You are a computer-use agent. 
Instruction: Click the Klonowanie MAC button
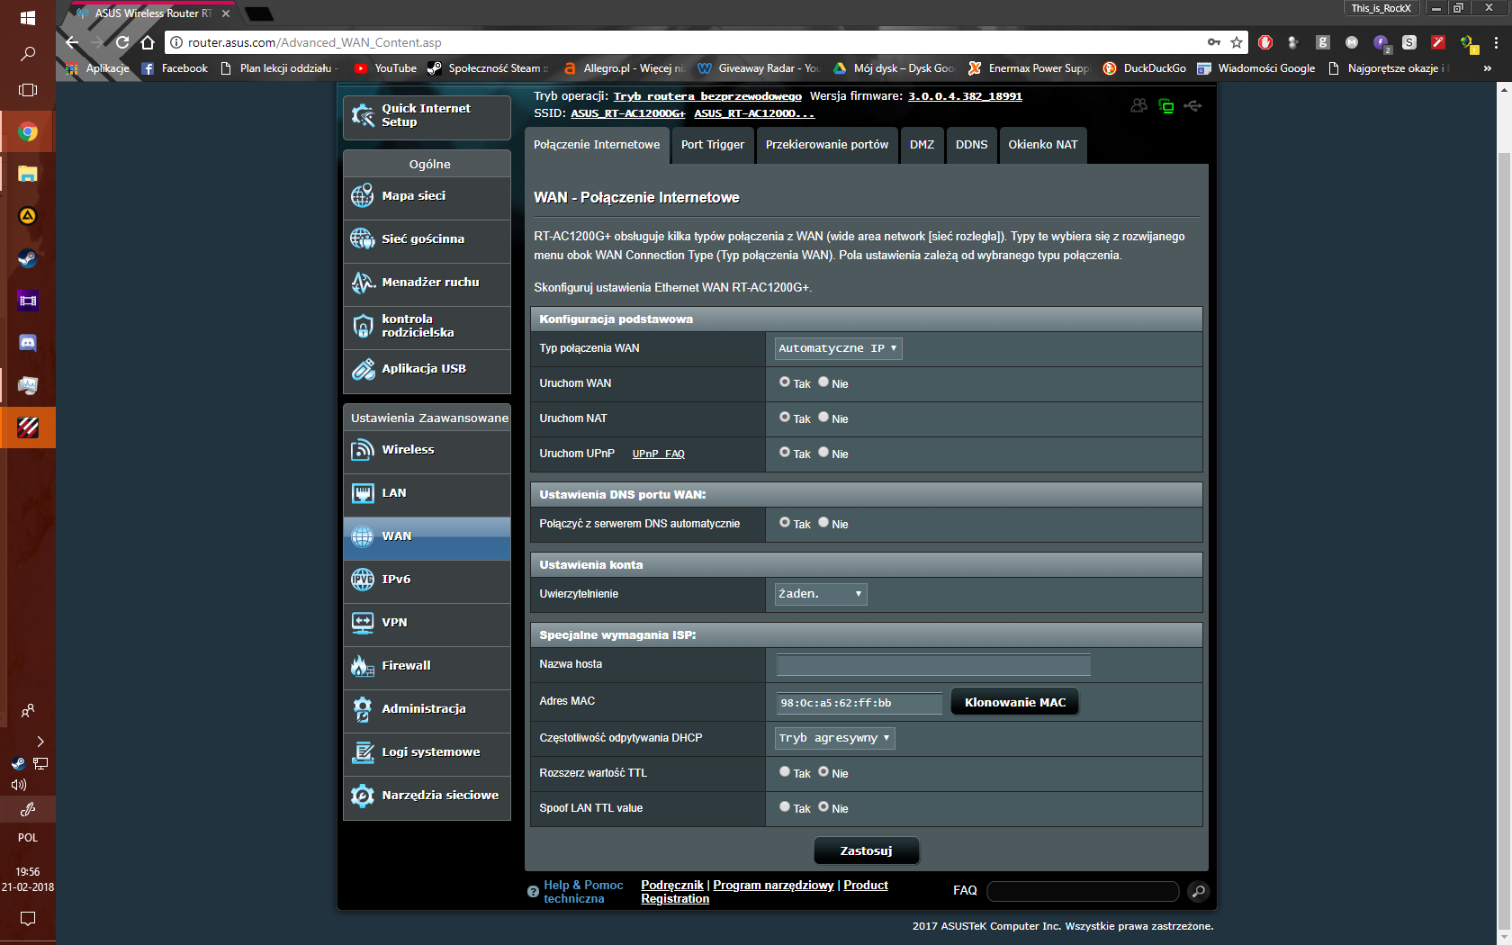pos(1015,702)
